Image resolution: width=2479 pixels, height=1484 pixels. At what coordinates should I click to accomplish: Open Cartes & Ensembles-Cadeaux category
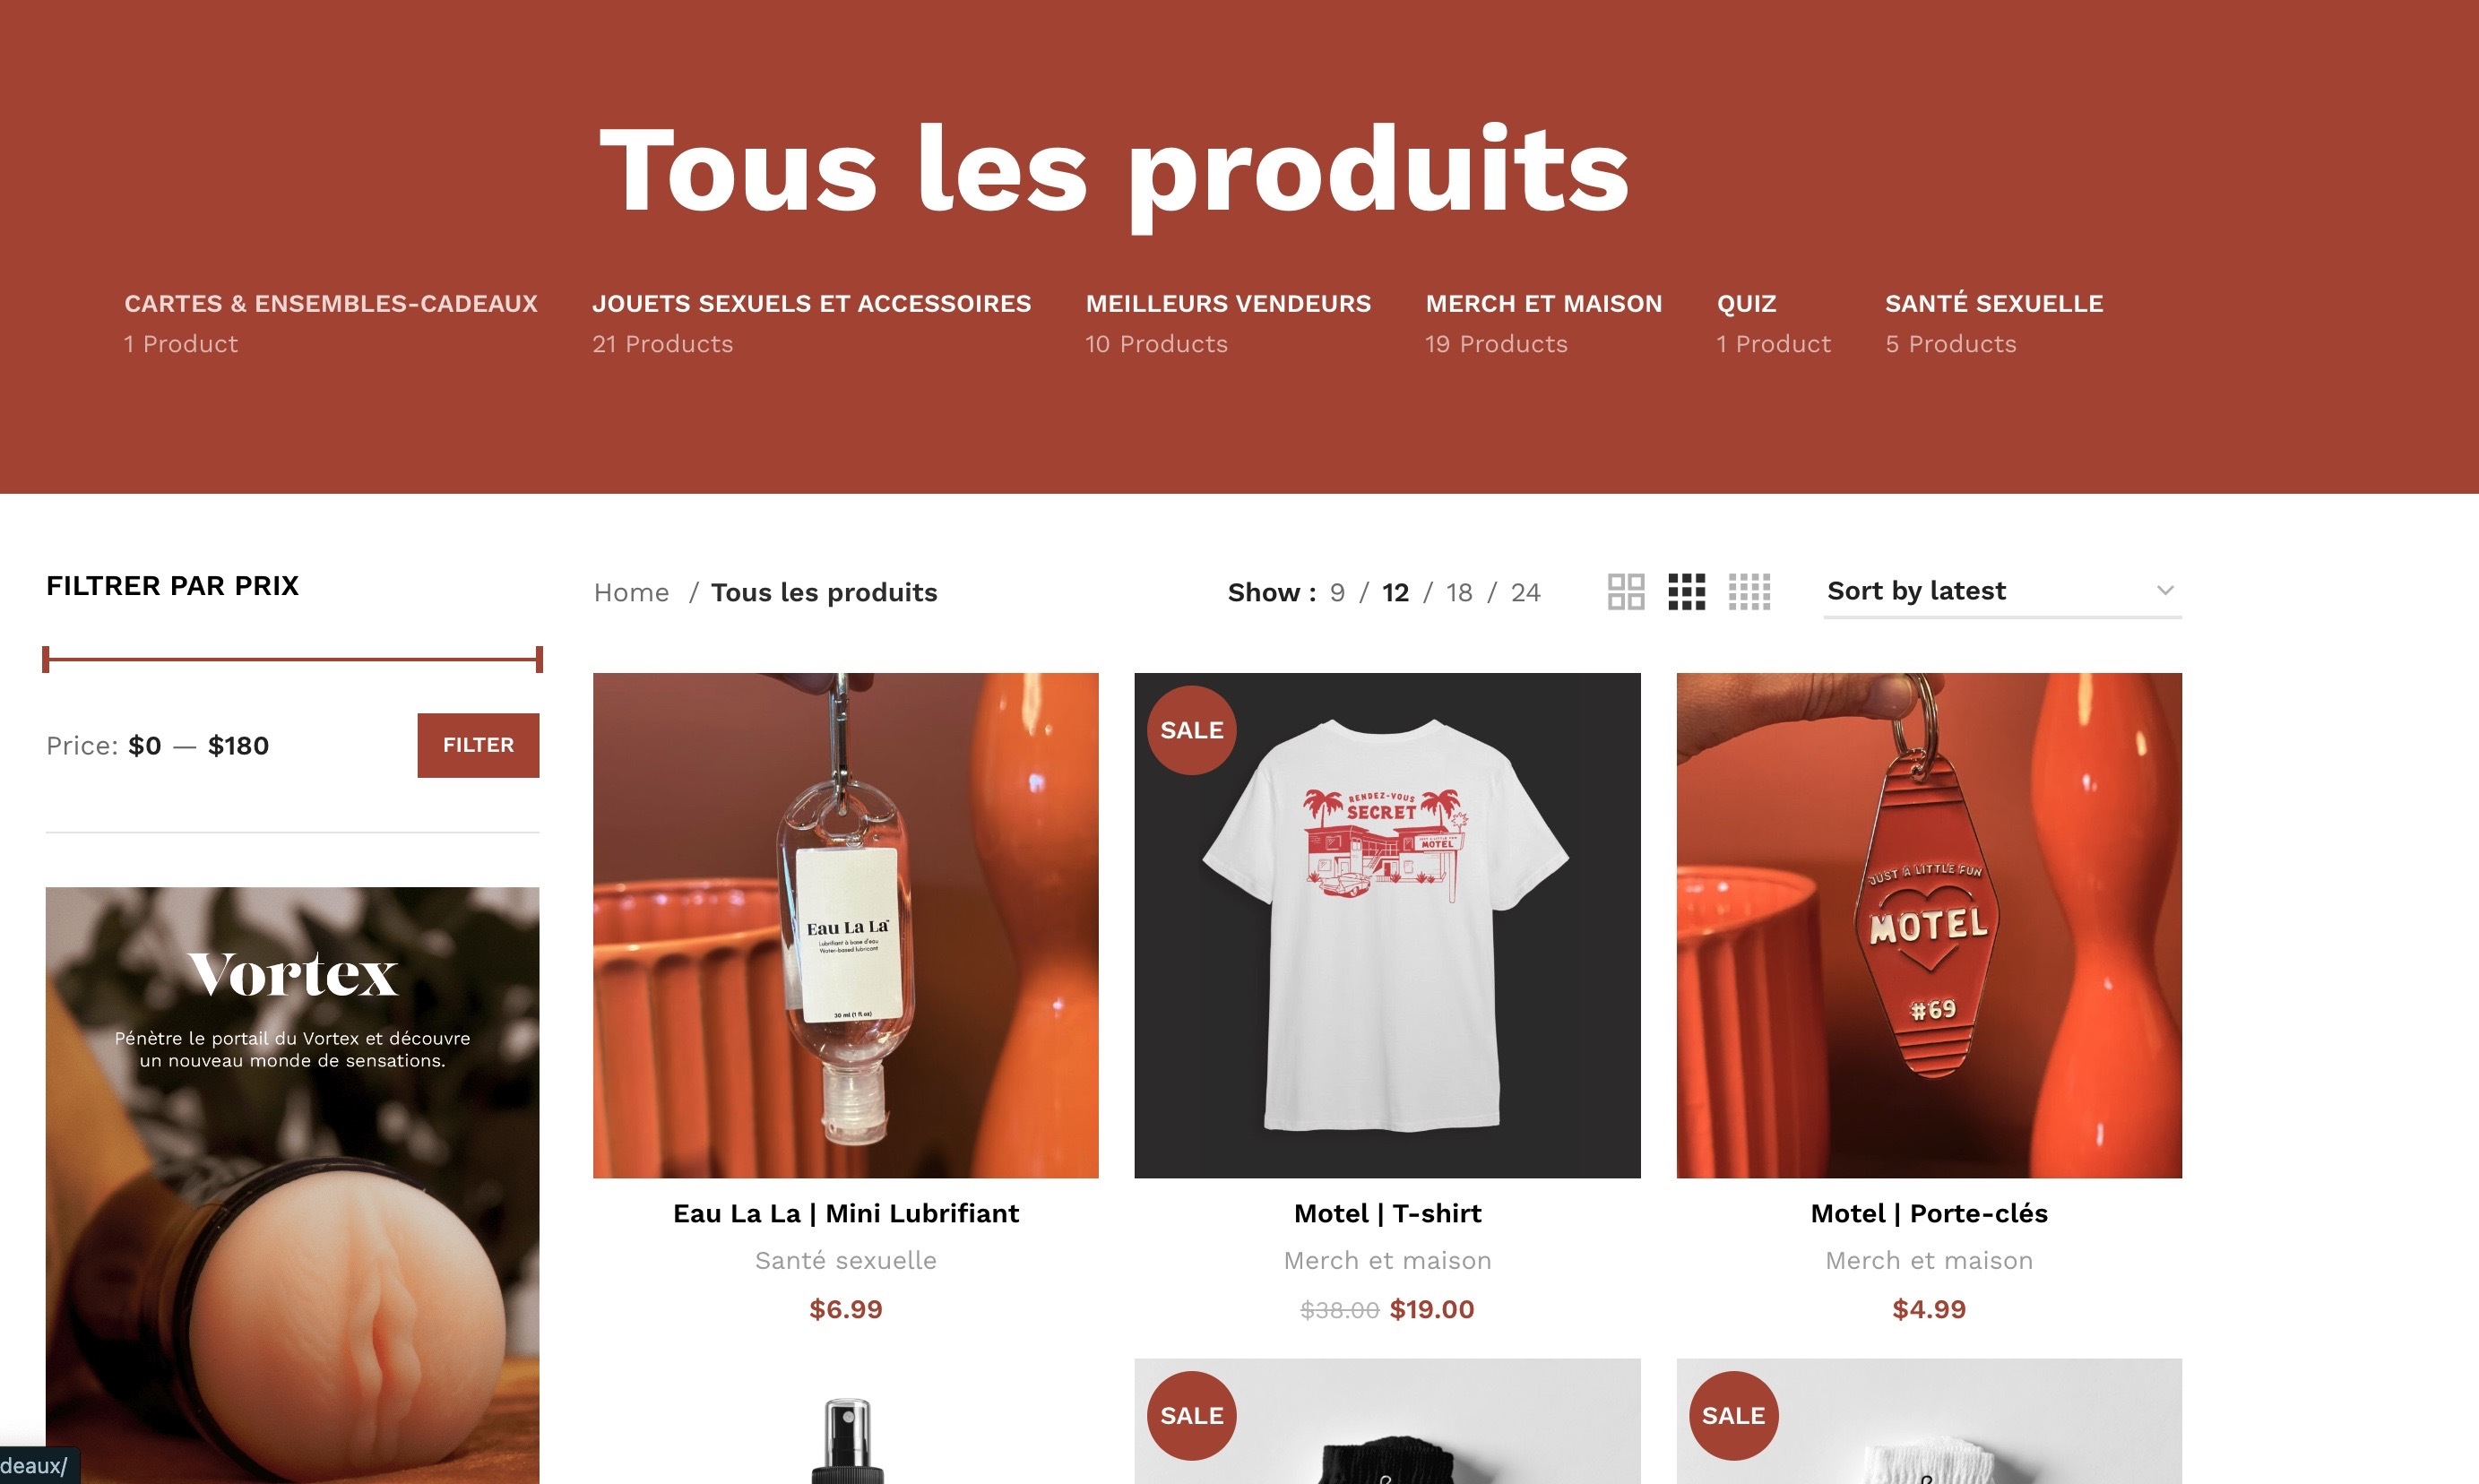(x=331, y=303)
